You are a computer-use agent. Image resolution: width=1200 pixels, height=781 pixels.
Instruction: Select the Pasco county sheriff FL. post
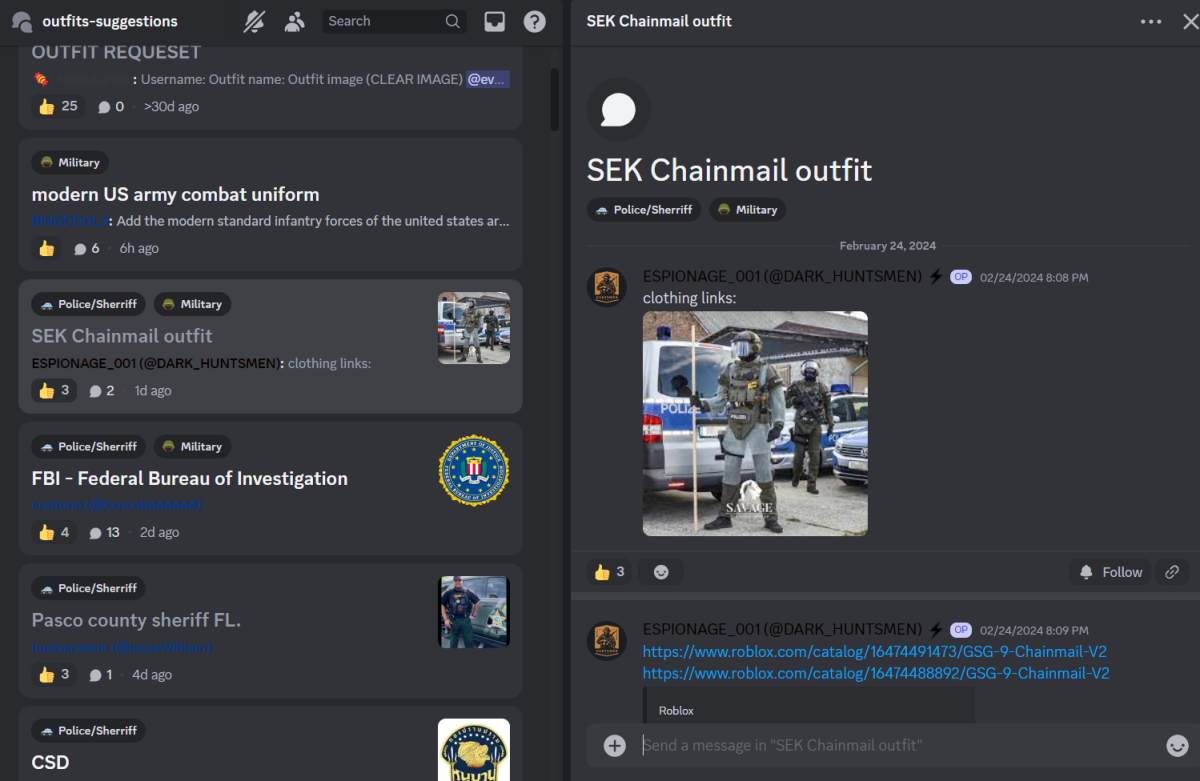tap(136, 620)
